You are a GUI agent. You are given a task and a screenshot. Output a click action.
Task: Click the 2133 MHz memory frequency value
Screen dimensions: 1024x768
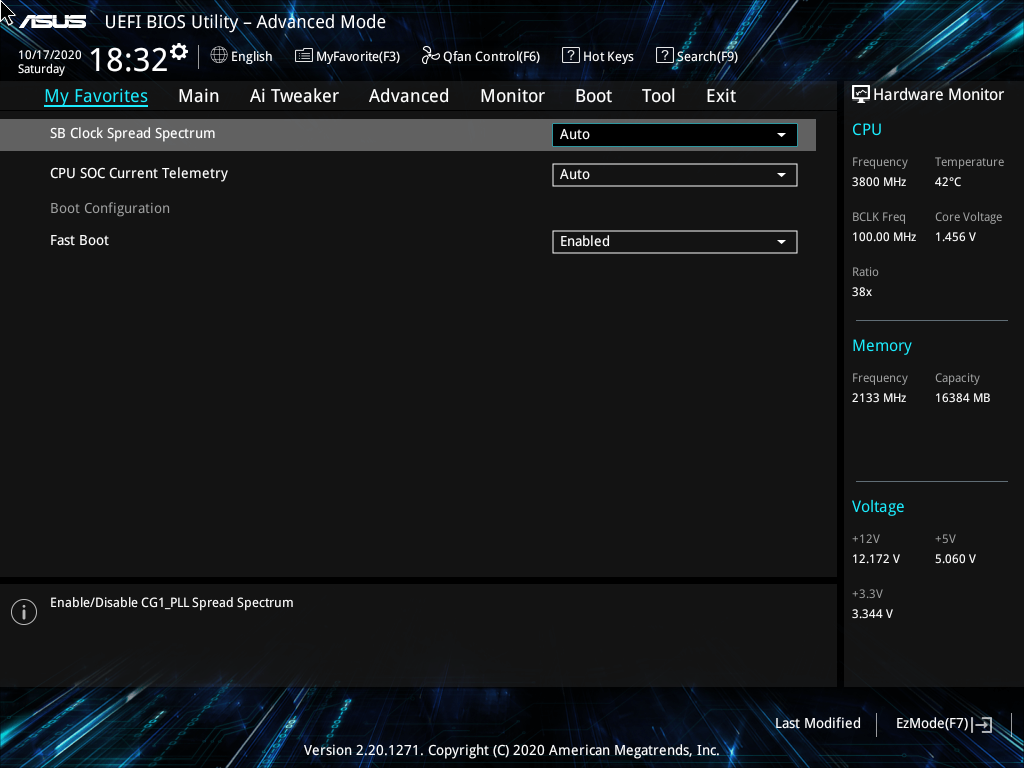click(x=879, y=398)
